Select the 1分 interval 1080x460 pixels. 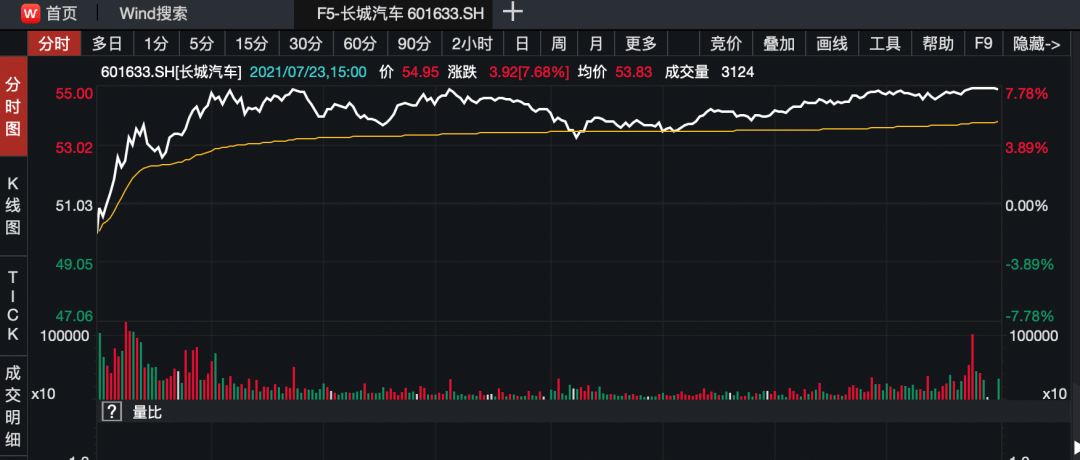[156, 44]
